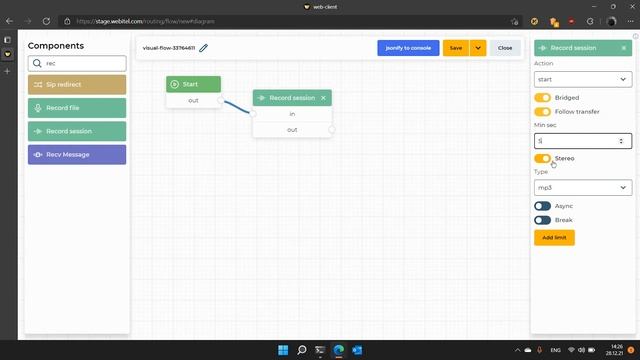Click the Recv Message icon
Image resolution: width=640 pixels, height=360 pixels.
(38, 155)
